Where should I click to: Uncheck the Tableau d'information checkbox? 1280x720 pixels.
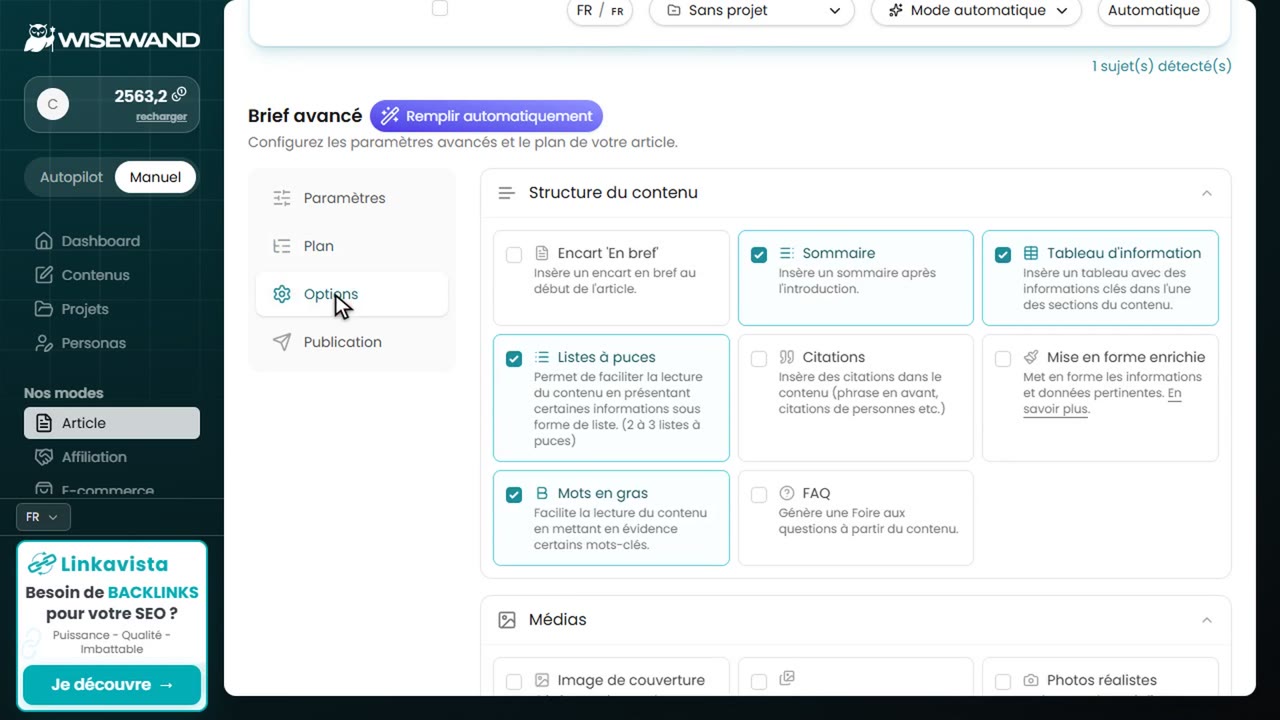[x=1003, y=255]
